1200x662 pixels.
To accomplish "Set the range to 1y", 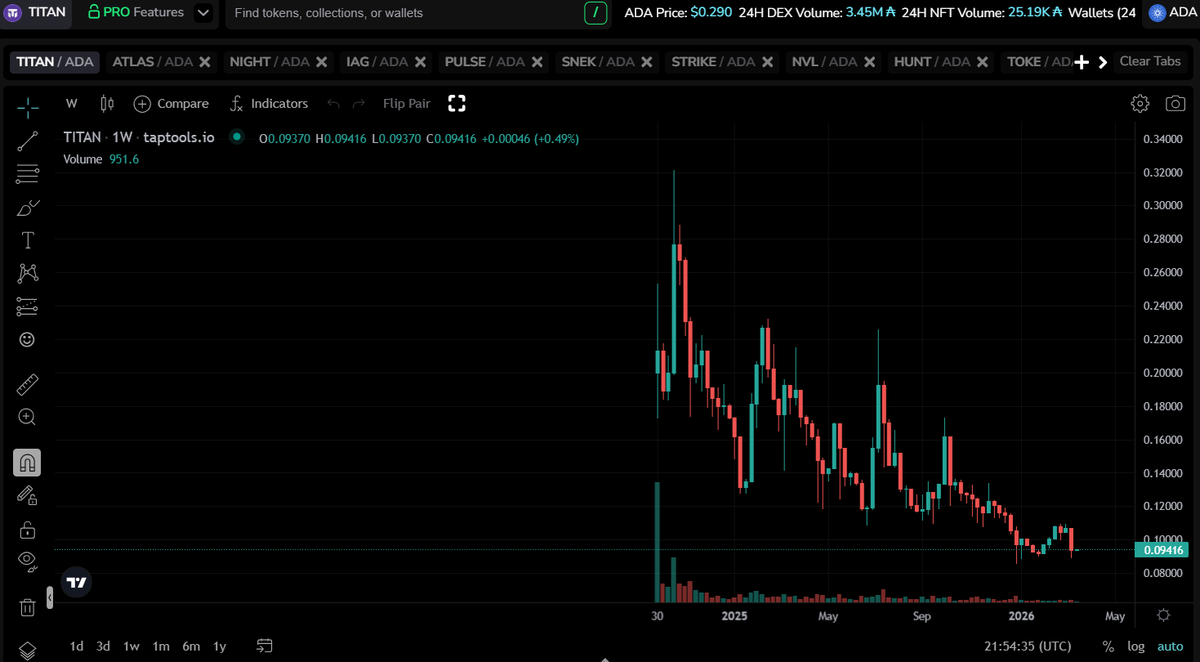I will click(x=220, y=646).
